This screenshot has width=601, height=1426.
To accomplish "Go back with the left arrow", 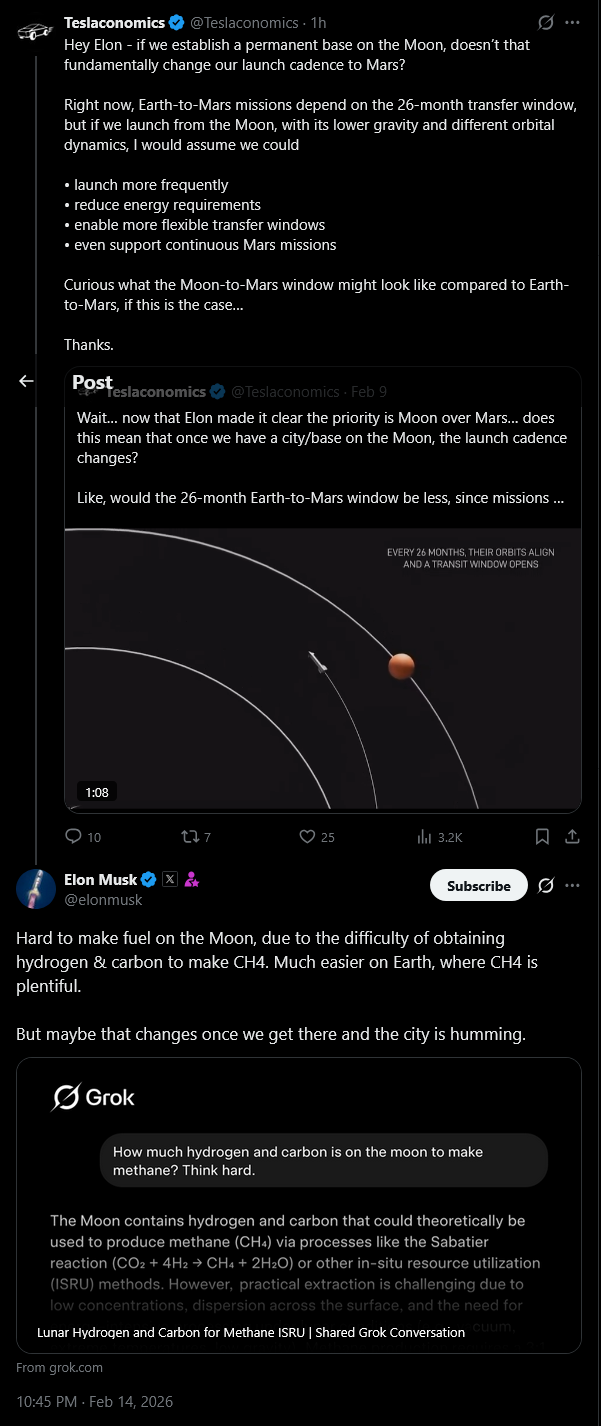I will tap(26, 381).
